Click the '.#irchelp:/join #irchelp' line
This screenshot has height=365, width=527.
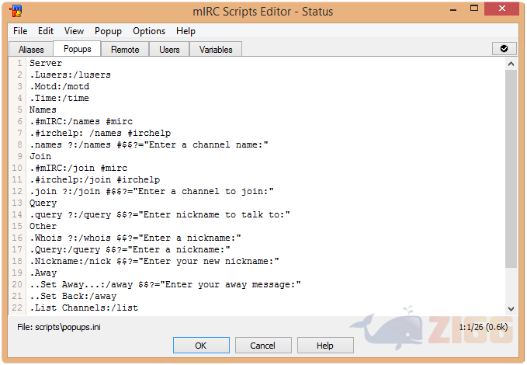point(95,180)
